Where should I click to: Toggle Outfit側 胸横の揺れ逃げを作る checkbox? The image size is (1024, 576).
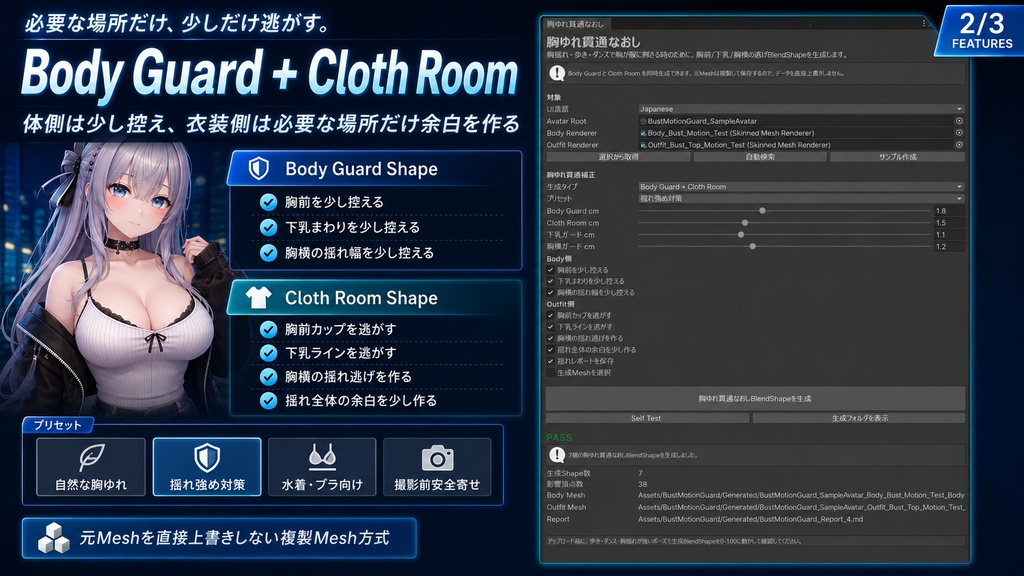pyautogui.click(x=551, y=338)
